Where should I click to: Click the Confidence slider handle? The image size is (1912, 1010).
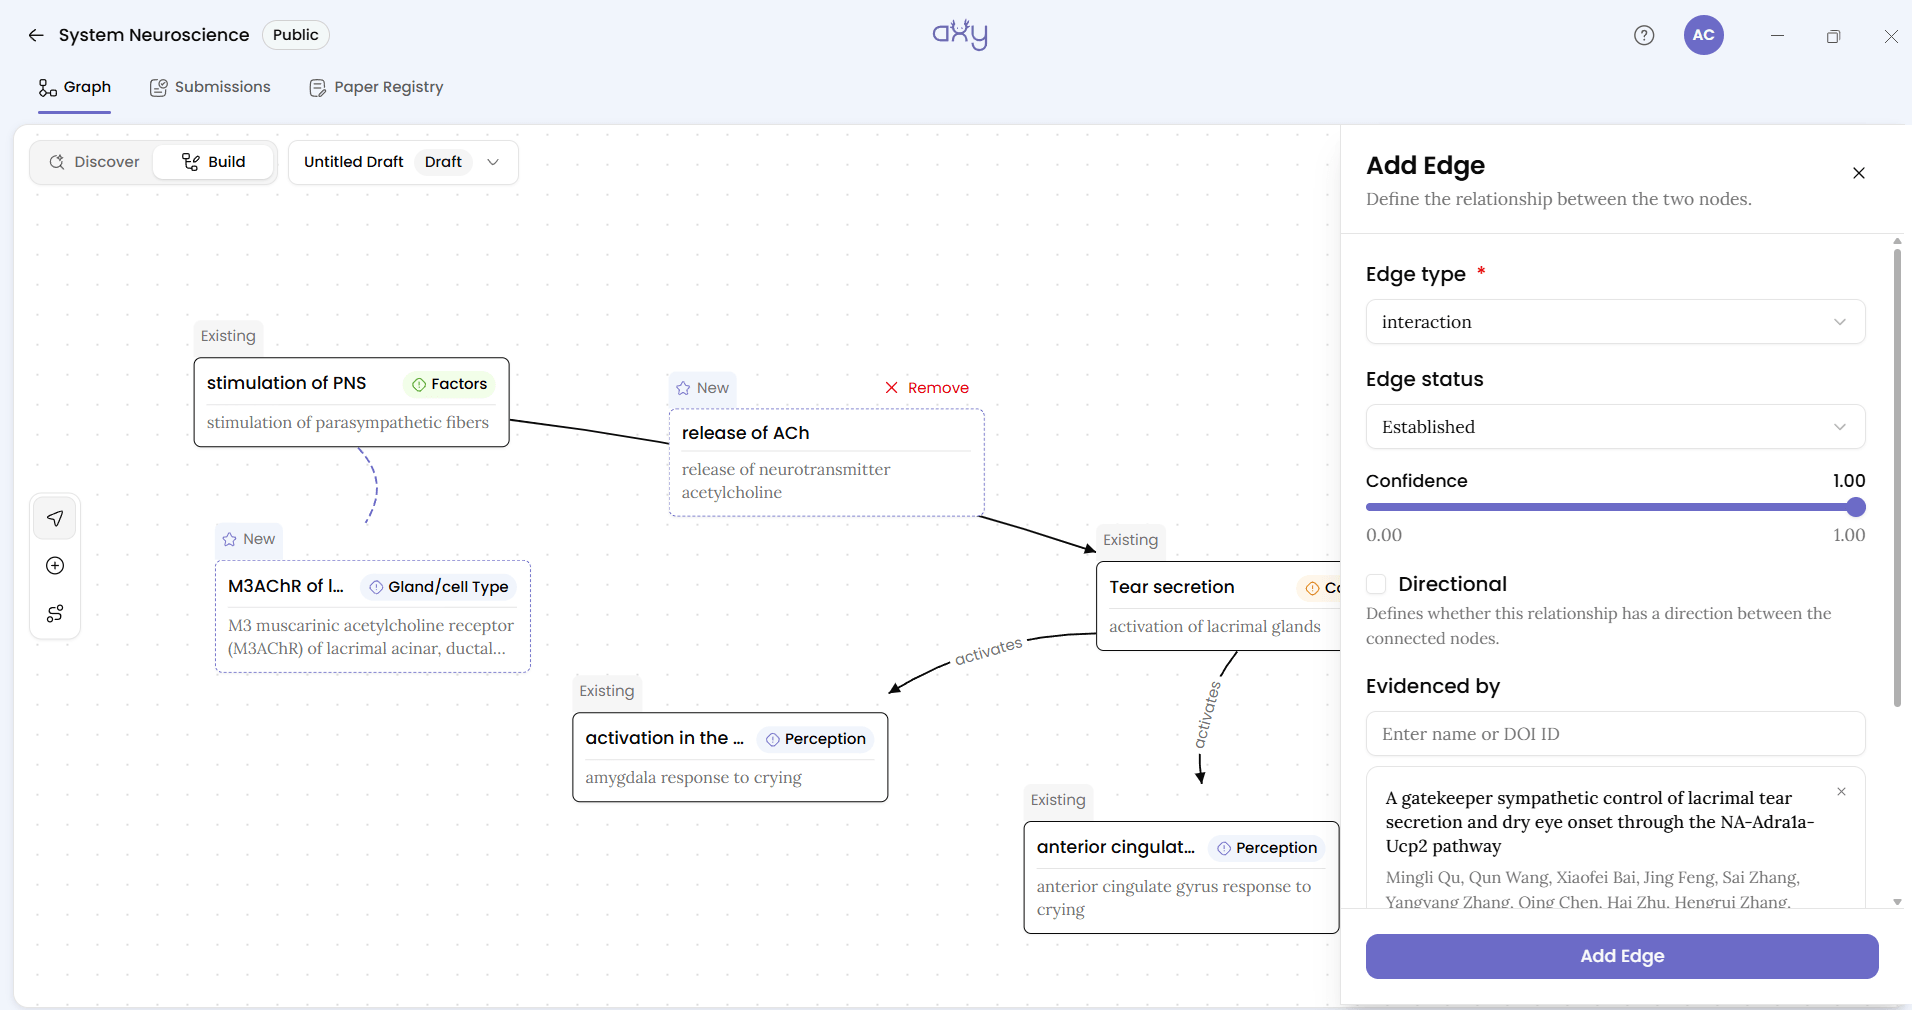(1856, 507)
